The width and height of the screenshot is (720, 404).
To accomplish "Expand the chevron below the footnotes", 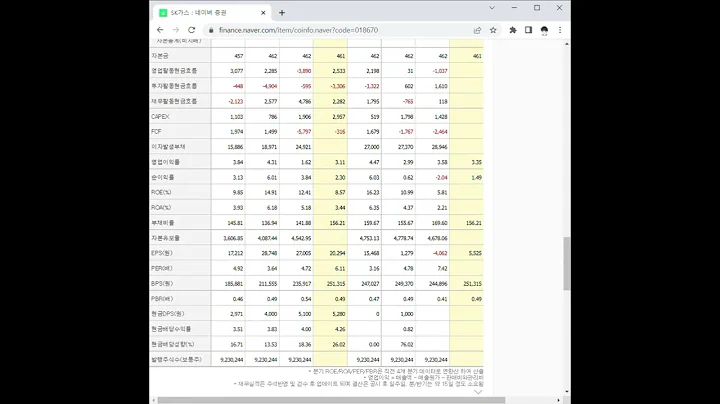I will 478,392.
